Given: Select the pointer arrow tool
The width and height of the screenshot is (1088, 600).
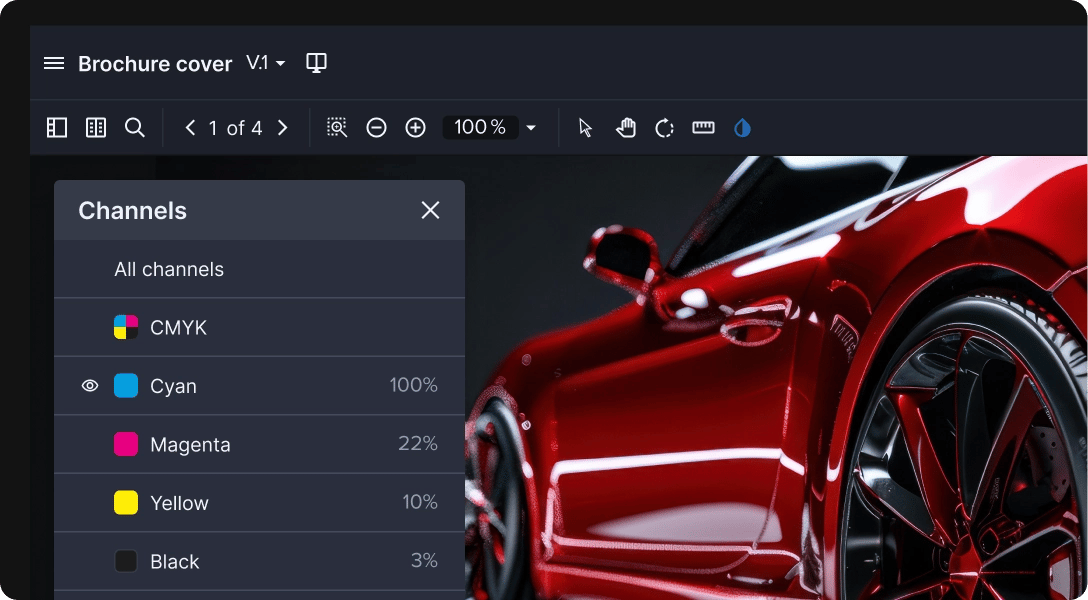Looking at the screenshot, I should click(x=586, y=128).
